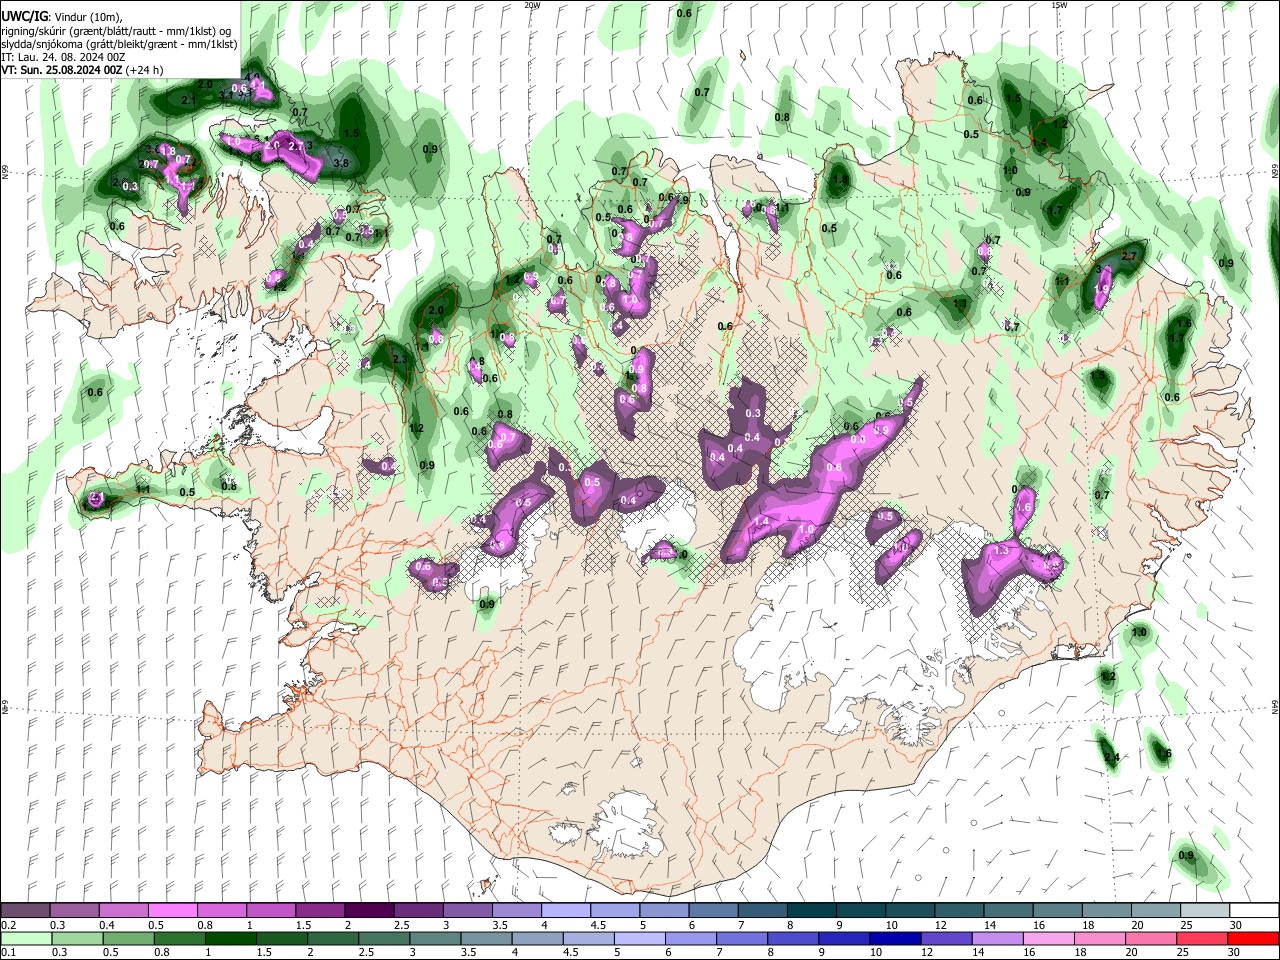Pick the violet rain-scale swatch between 12 and 14
Image resolution: width=1280 pixels, height=960 pixels.
click(945, 939)
